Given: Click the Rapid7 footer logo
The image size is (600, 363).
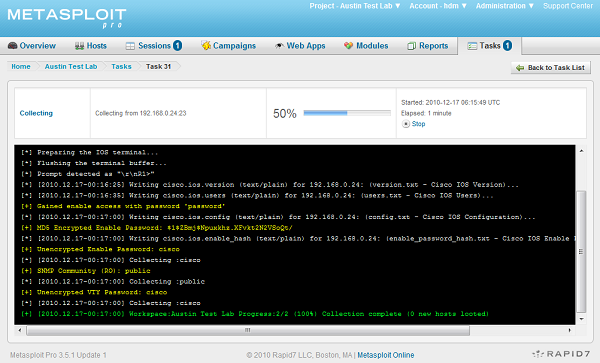Looking at the screenshot, I should 561,354.
